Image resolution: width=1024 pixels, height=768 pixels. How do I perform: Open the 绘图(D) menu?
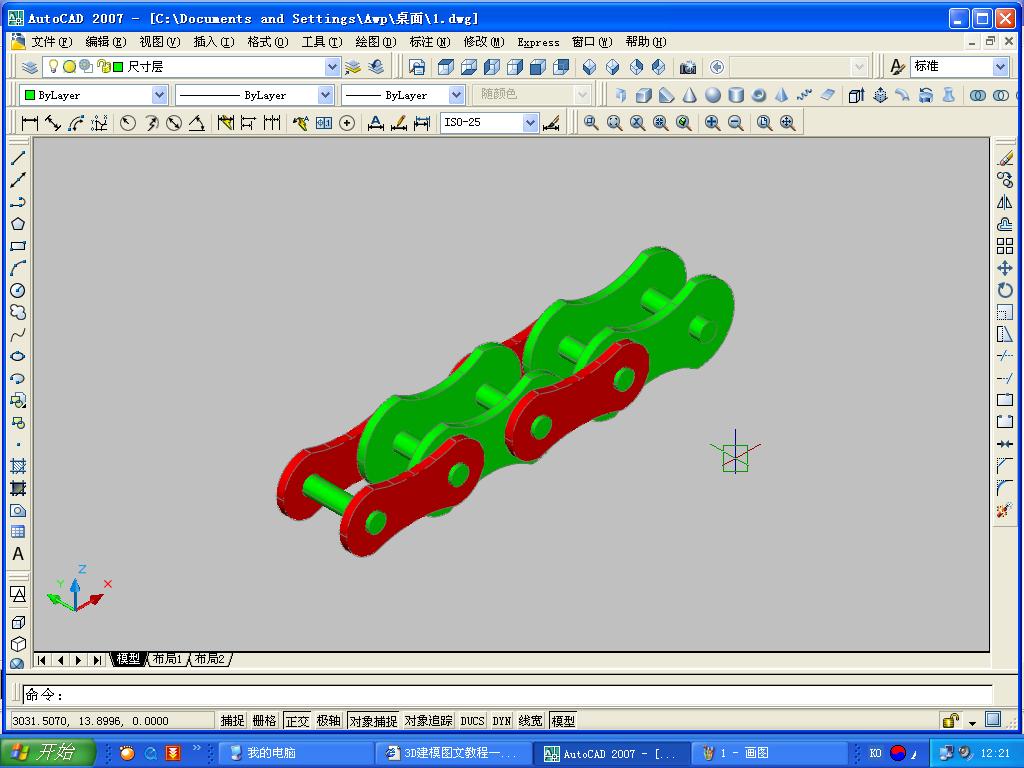coord(376,42)
